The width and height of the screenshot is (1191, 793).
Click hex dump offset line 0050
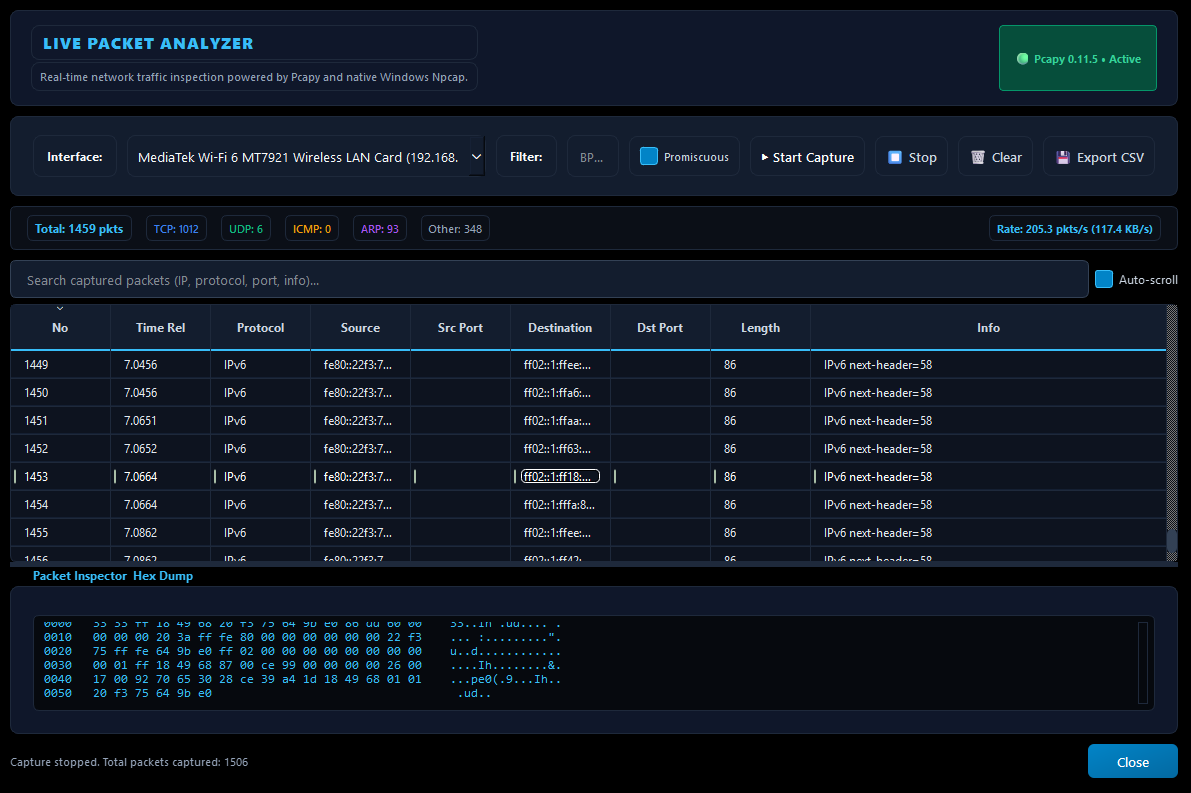[x=267, y=693]
